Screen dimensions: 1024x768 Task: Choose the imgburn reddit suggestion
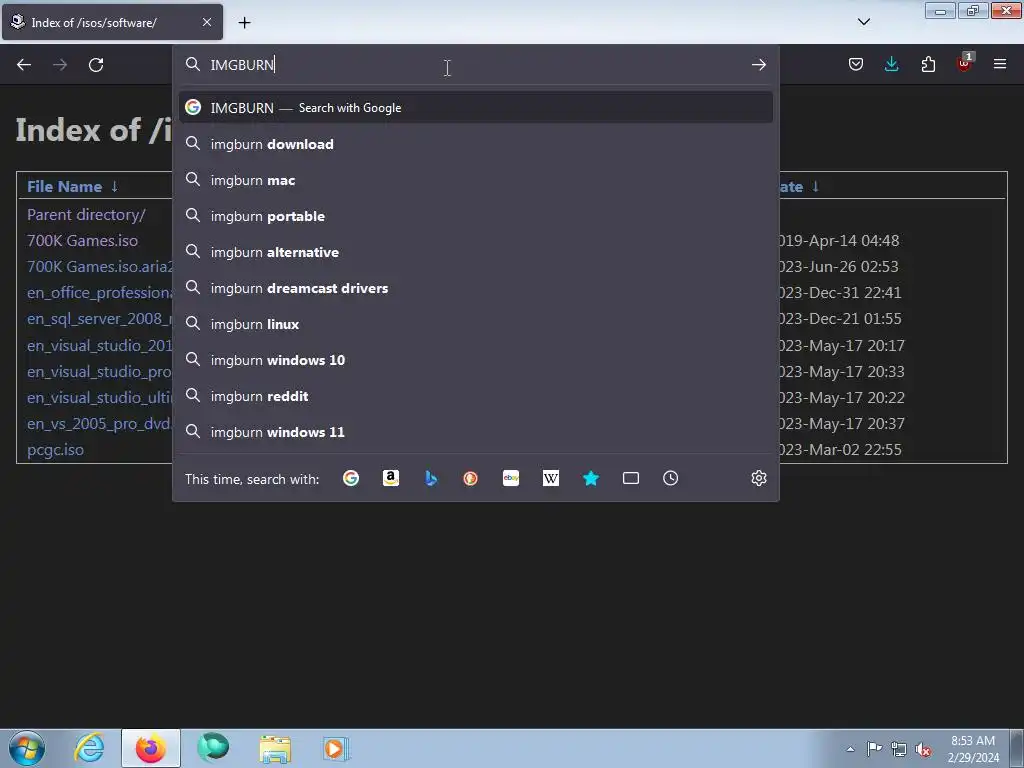point(475,396)
